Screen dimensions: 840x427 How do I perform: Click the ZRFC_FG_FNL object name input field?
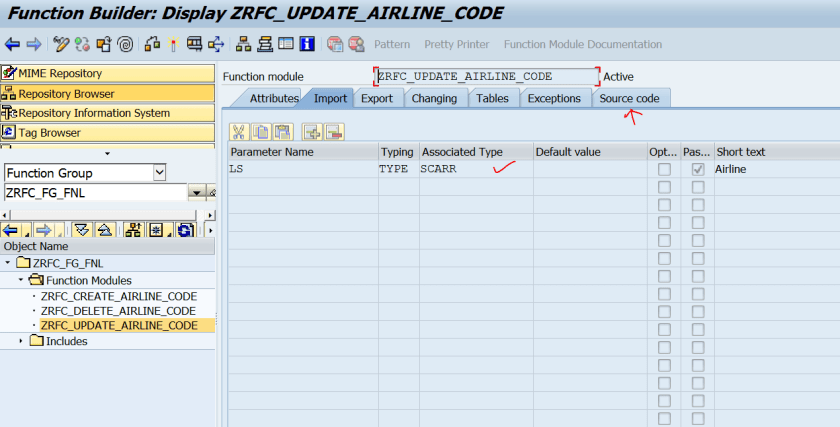(95, 193)
